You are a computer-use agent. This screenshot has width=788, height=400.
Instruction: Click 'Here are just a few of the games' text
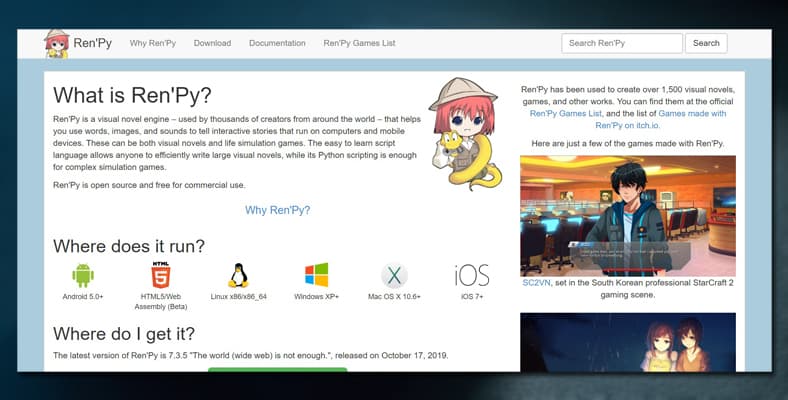point(628,144)
